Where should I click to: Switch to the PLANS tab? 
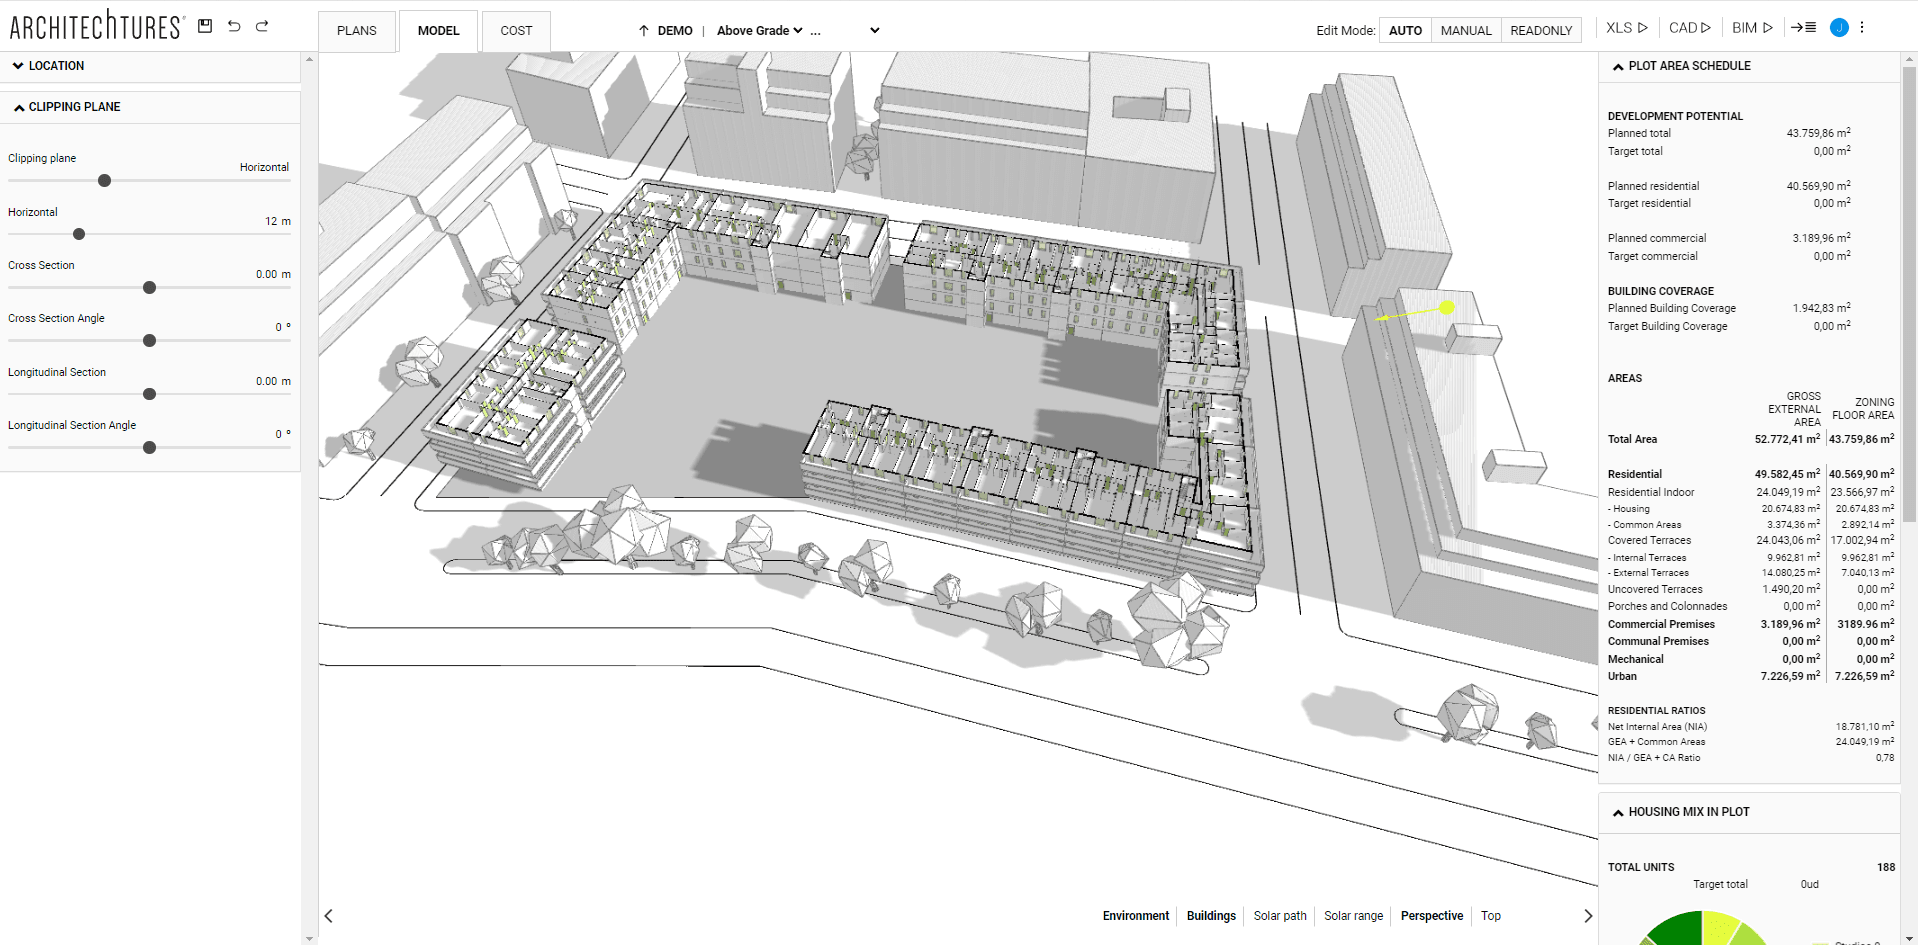click(356, 30)
